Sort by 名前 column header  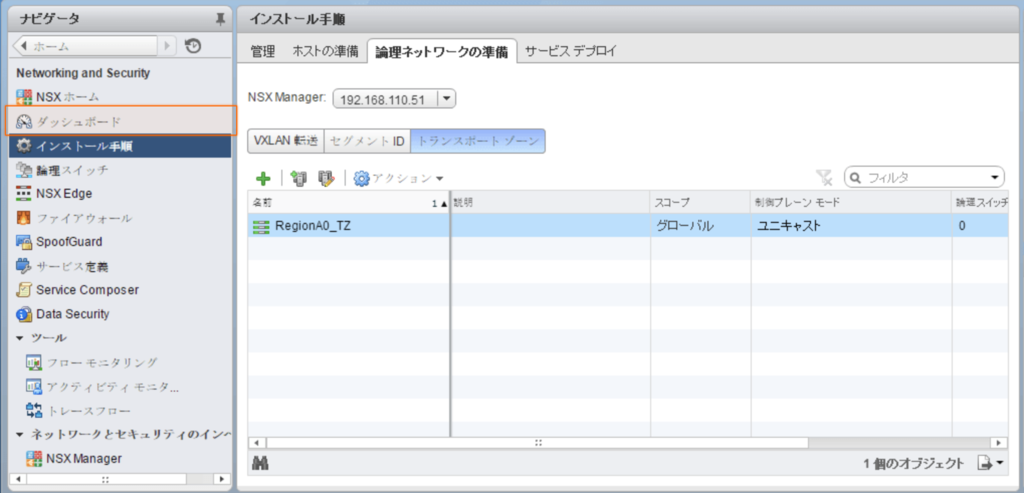[349, 202]
